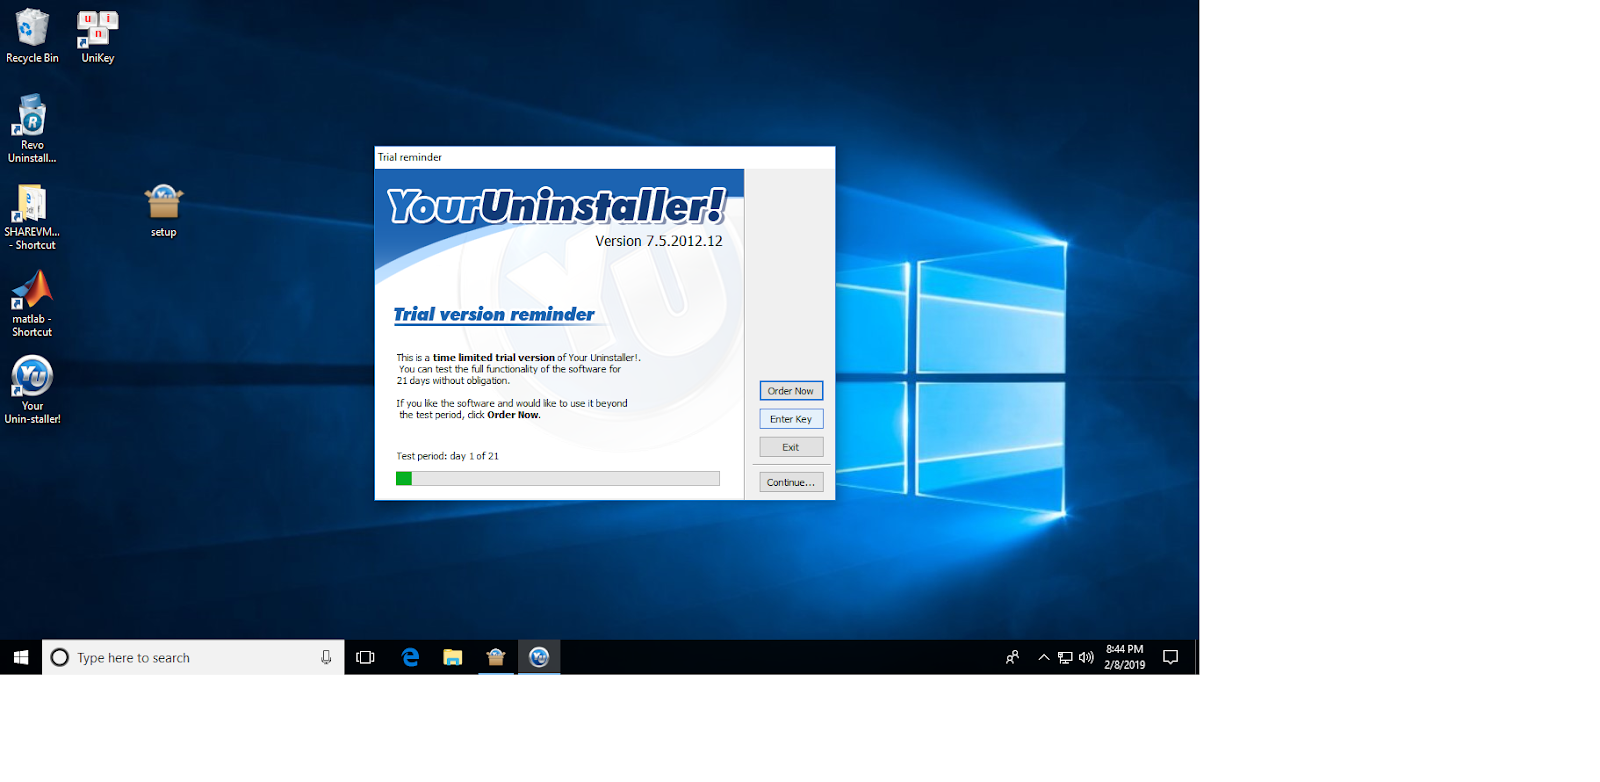Viewport: 1600px width, 782px height.
Task: Select the SHAREVM shortcut icon
Action: (32, 217)
